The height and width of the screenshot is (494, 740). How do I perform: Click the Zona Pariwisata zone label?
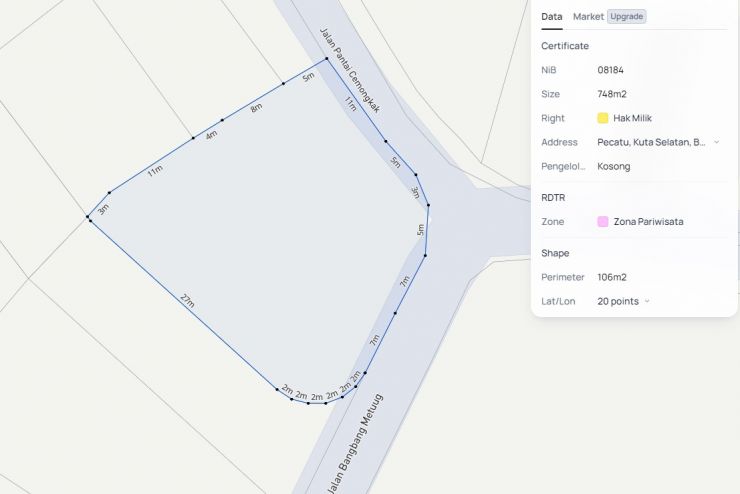coord(648,221)
